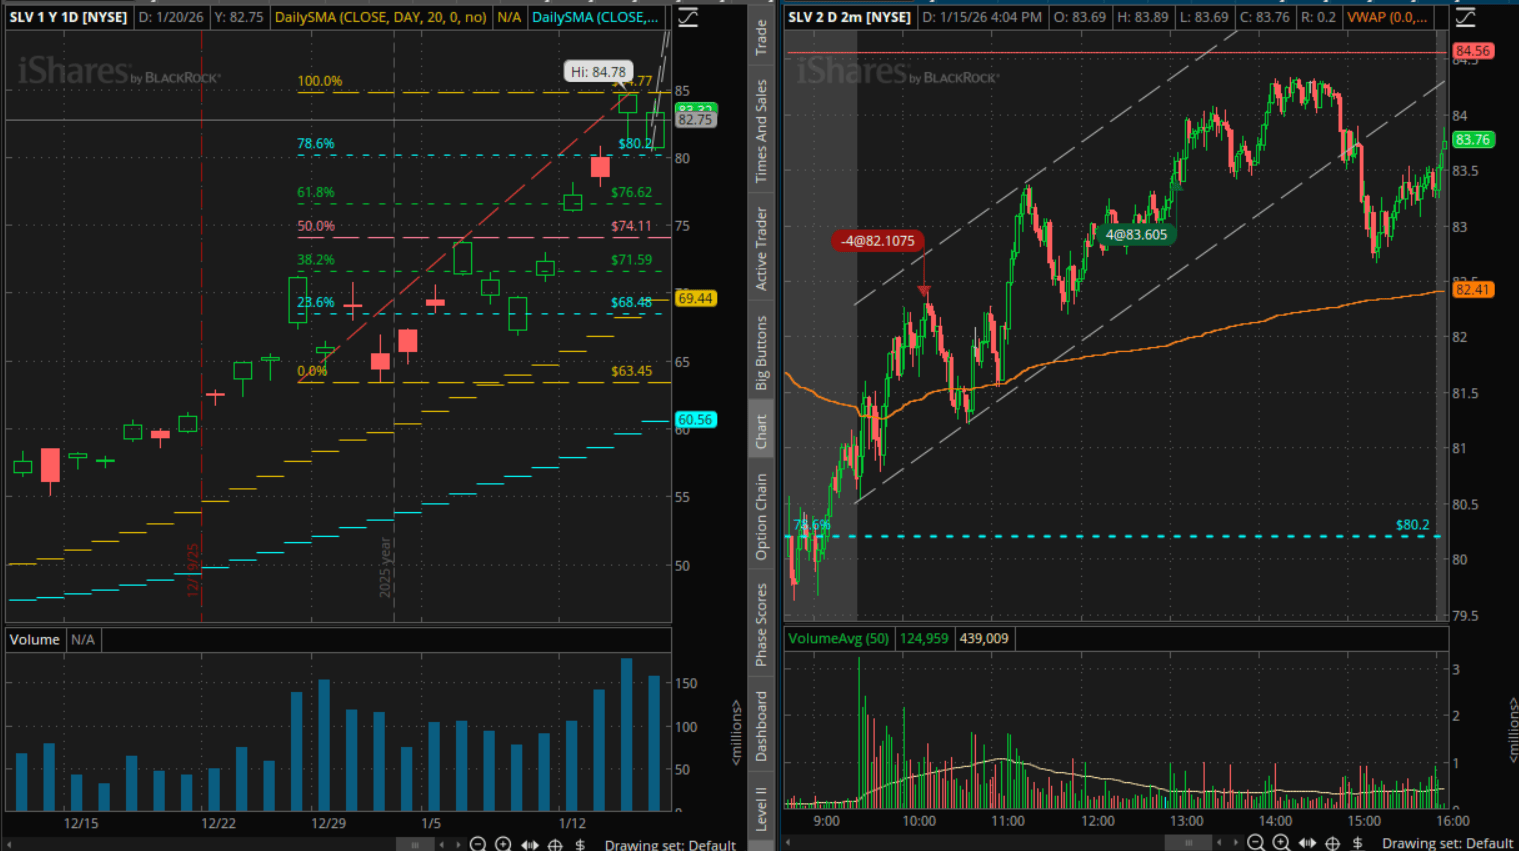
Task: Click the 60.56 cyan SMA price tag
Action: pyautogui.click(x=695, y=420)
